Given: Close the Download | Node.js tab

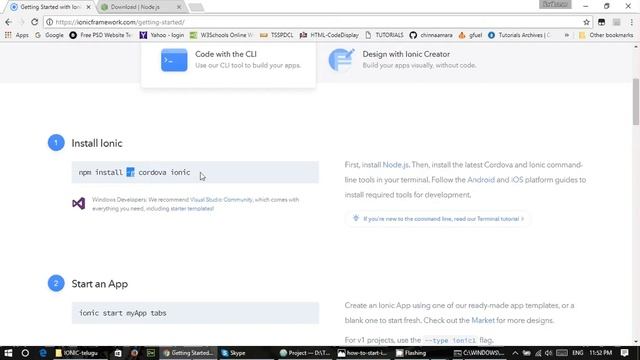Looking at the screenshot, I should 179,7.
